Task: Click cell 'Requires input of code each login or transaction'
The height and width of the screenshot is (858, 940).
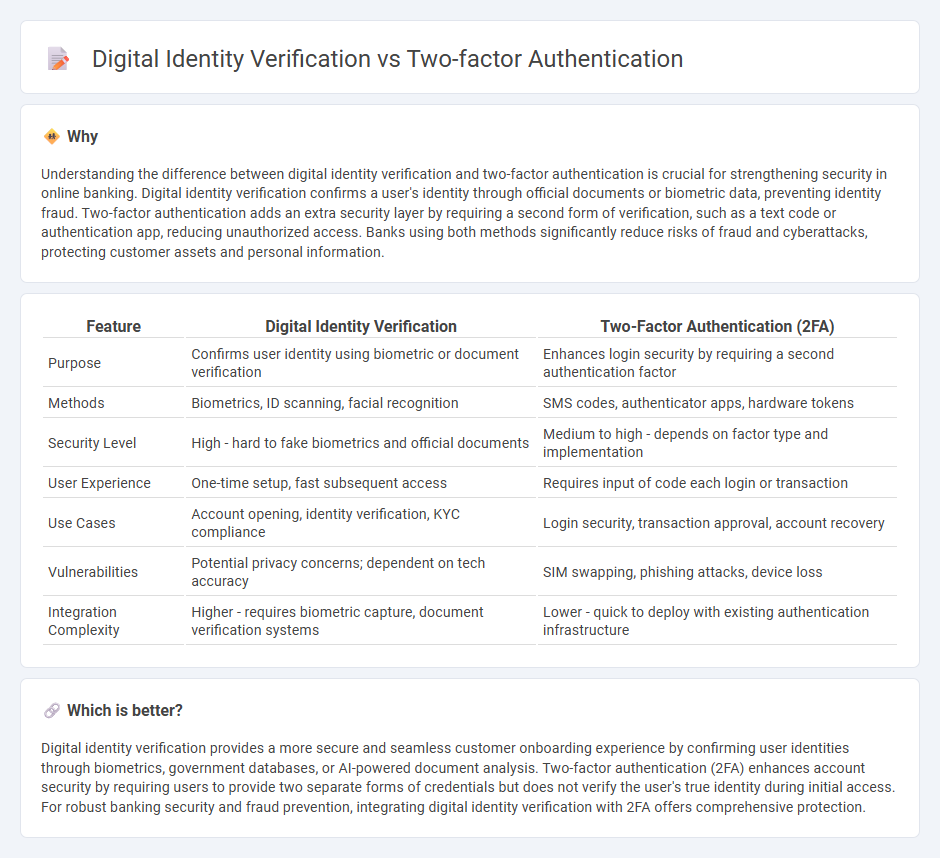Action: click(717, 483)
